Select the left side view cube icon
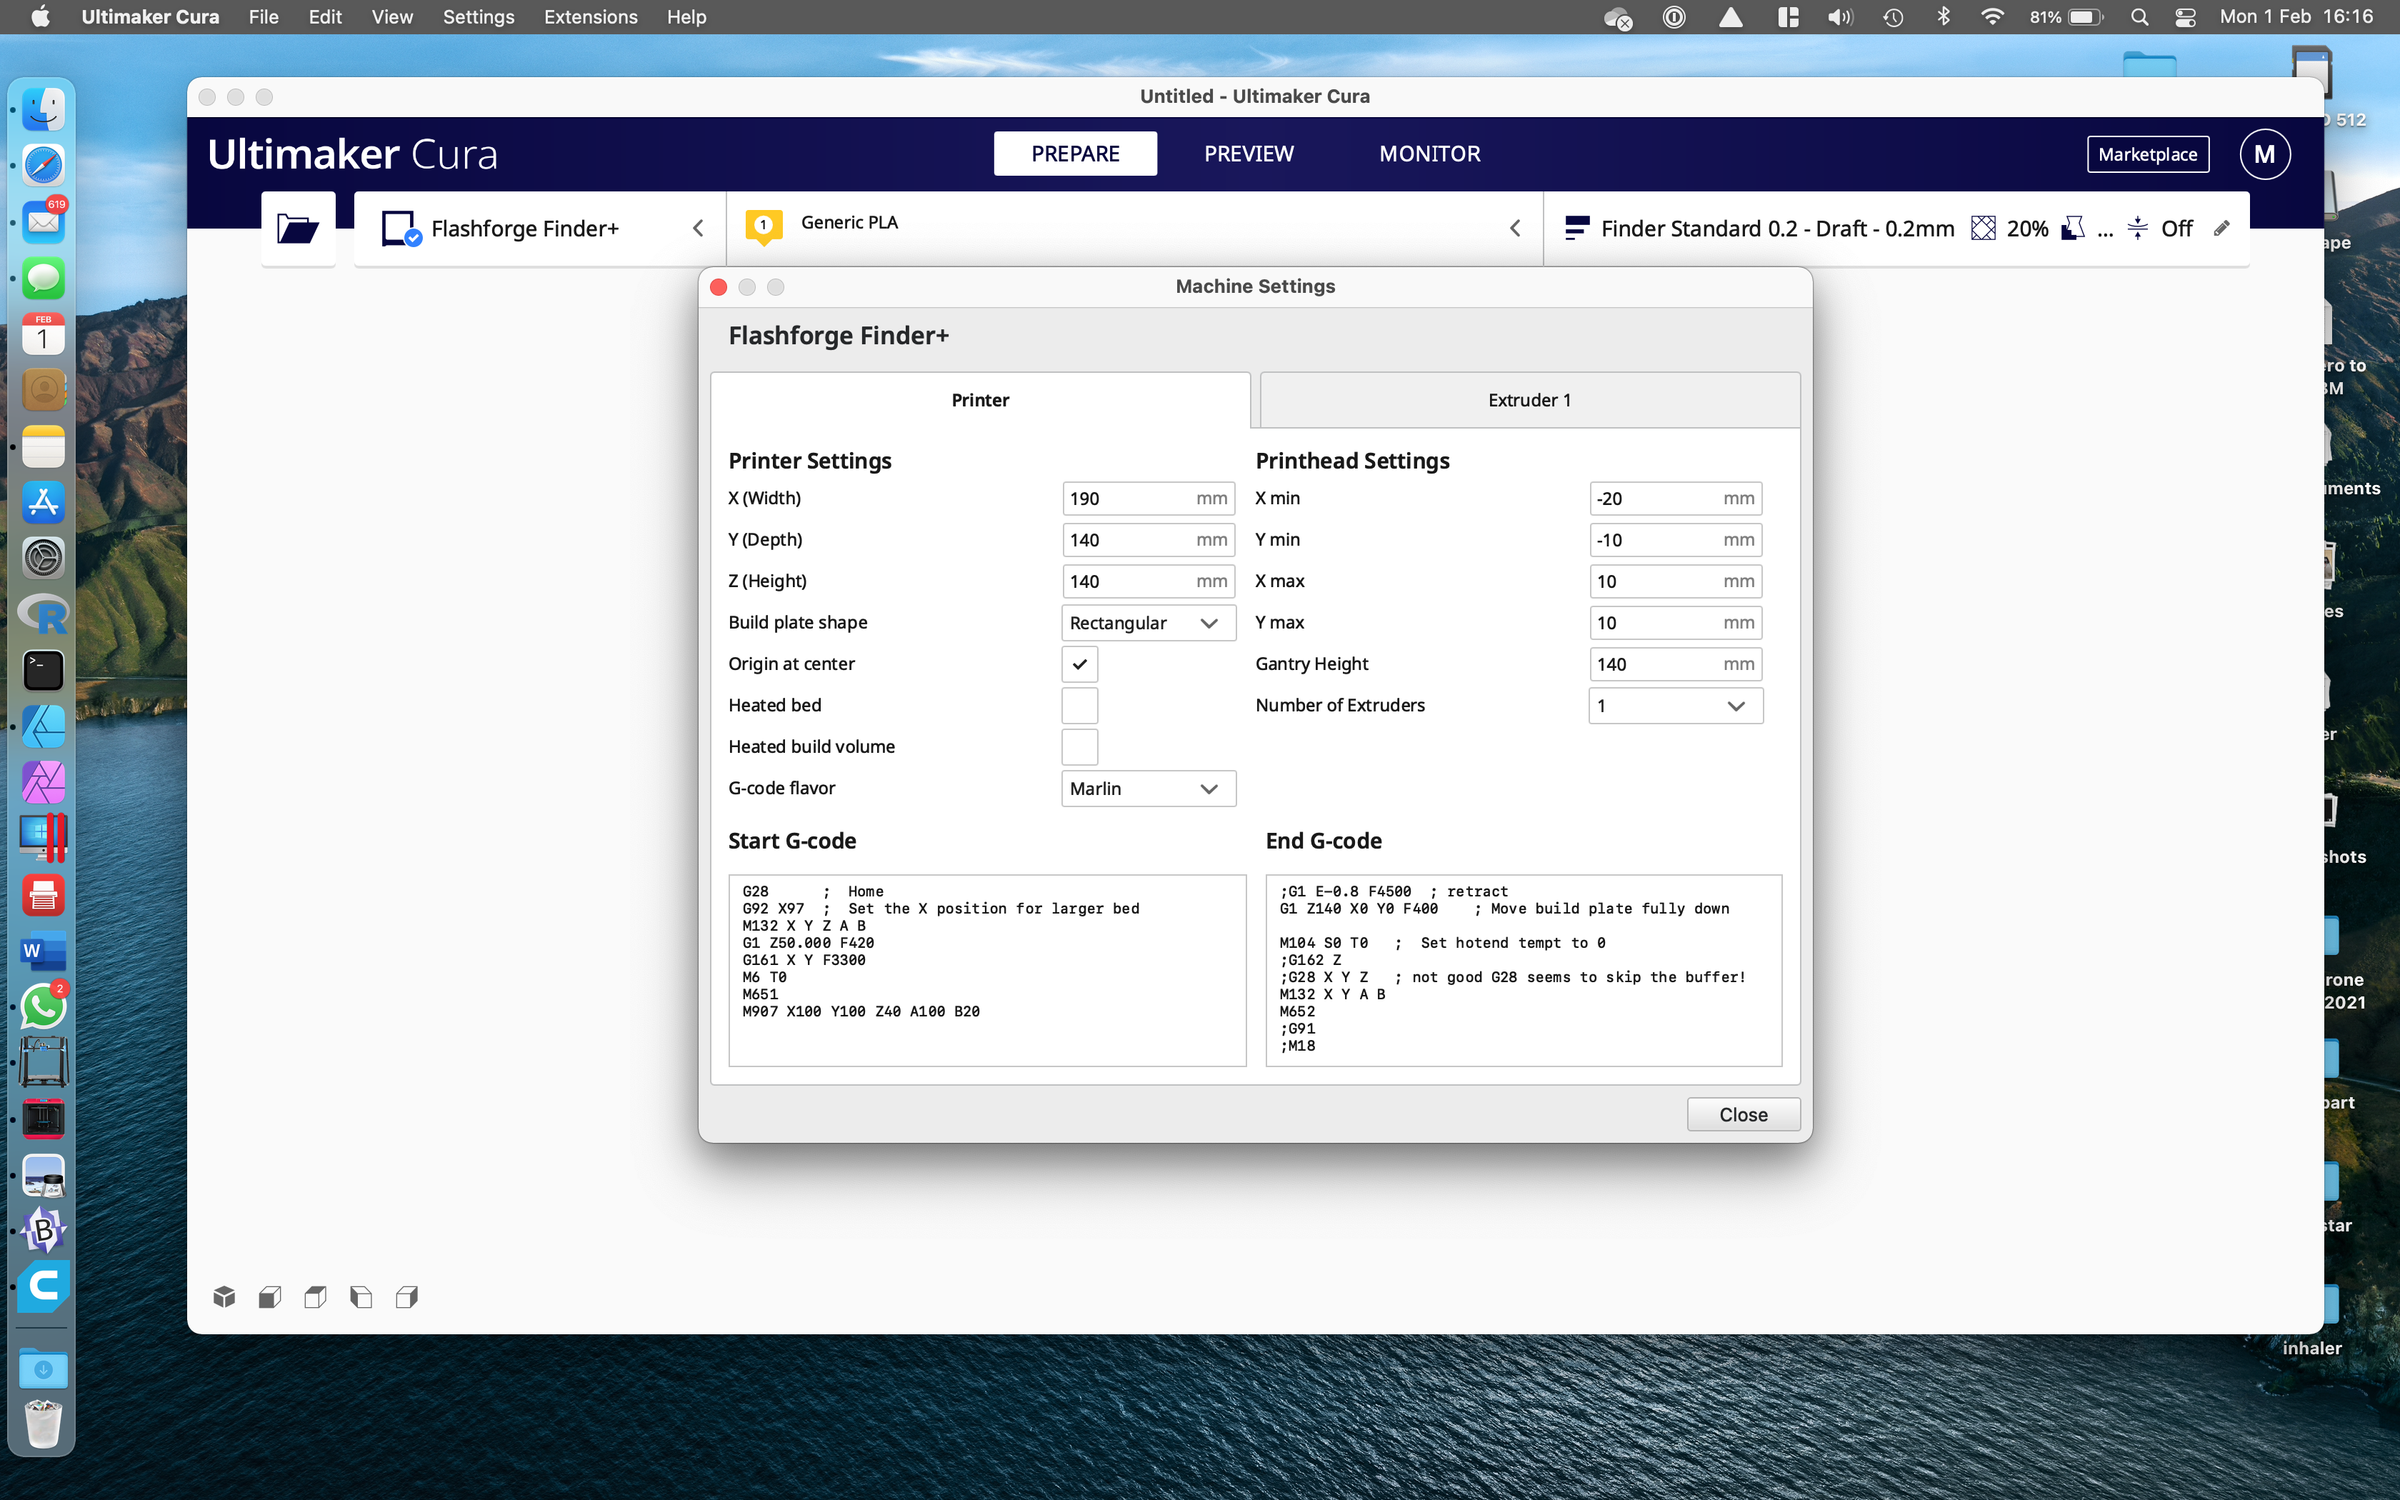 tap(361, 1297)
